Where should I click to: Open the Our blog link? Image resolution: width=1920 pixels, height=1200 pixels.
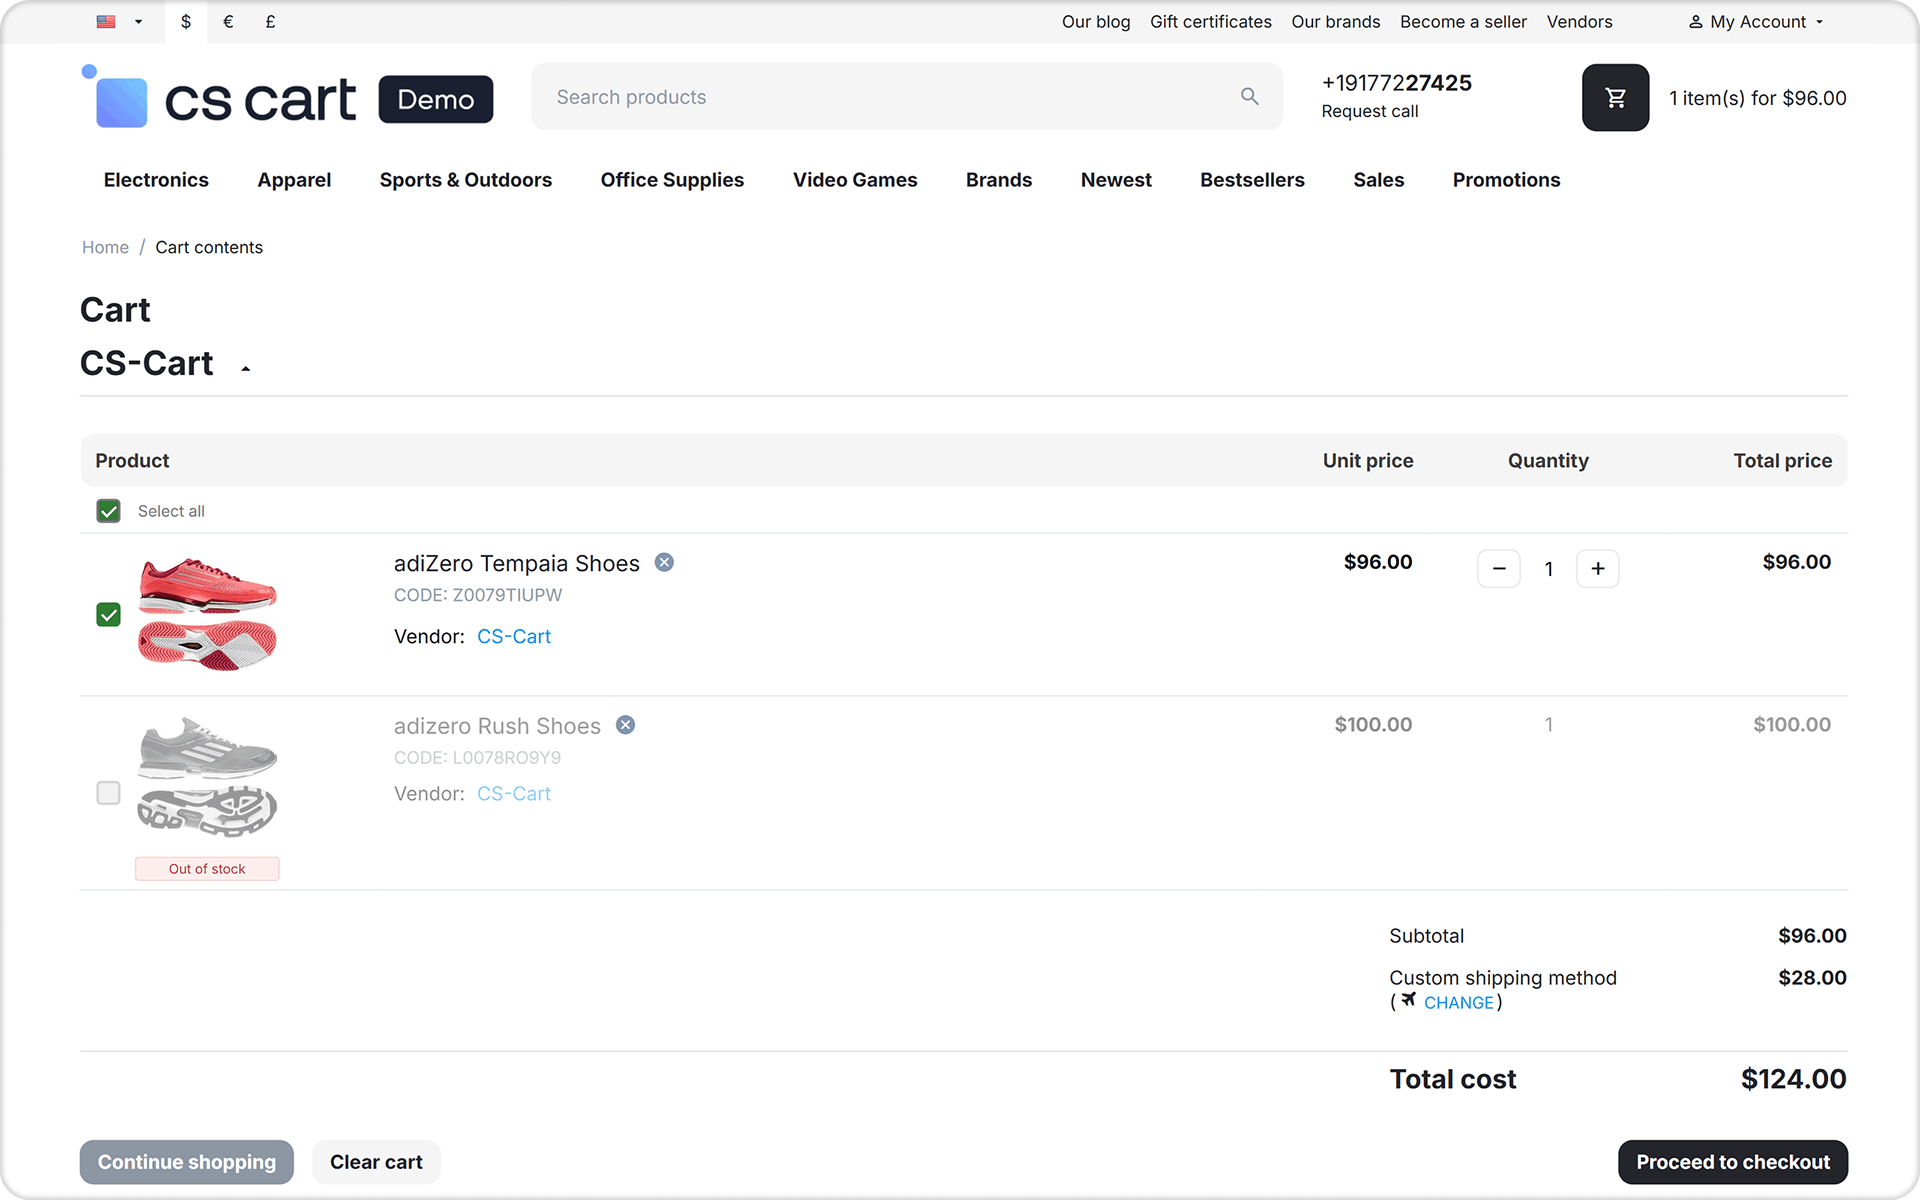click(1096, 21)
